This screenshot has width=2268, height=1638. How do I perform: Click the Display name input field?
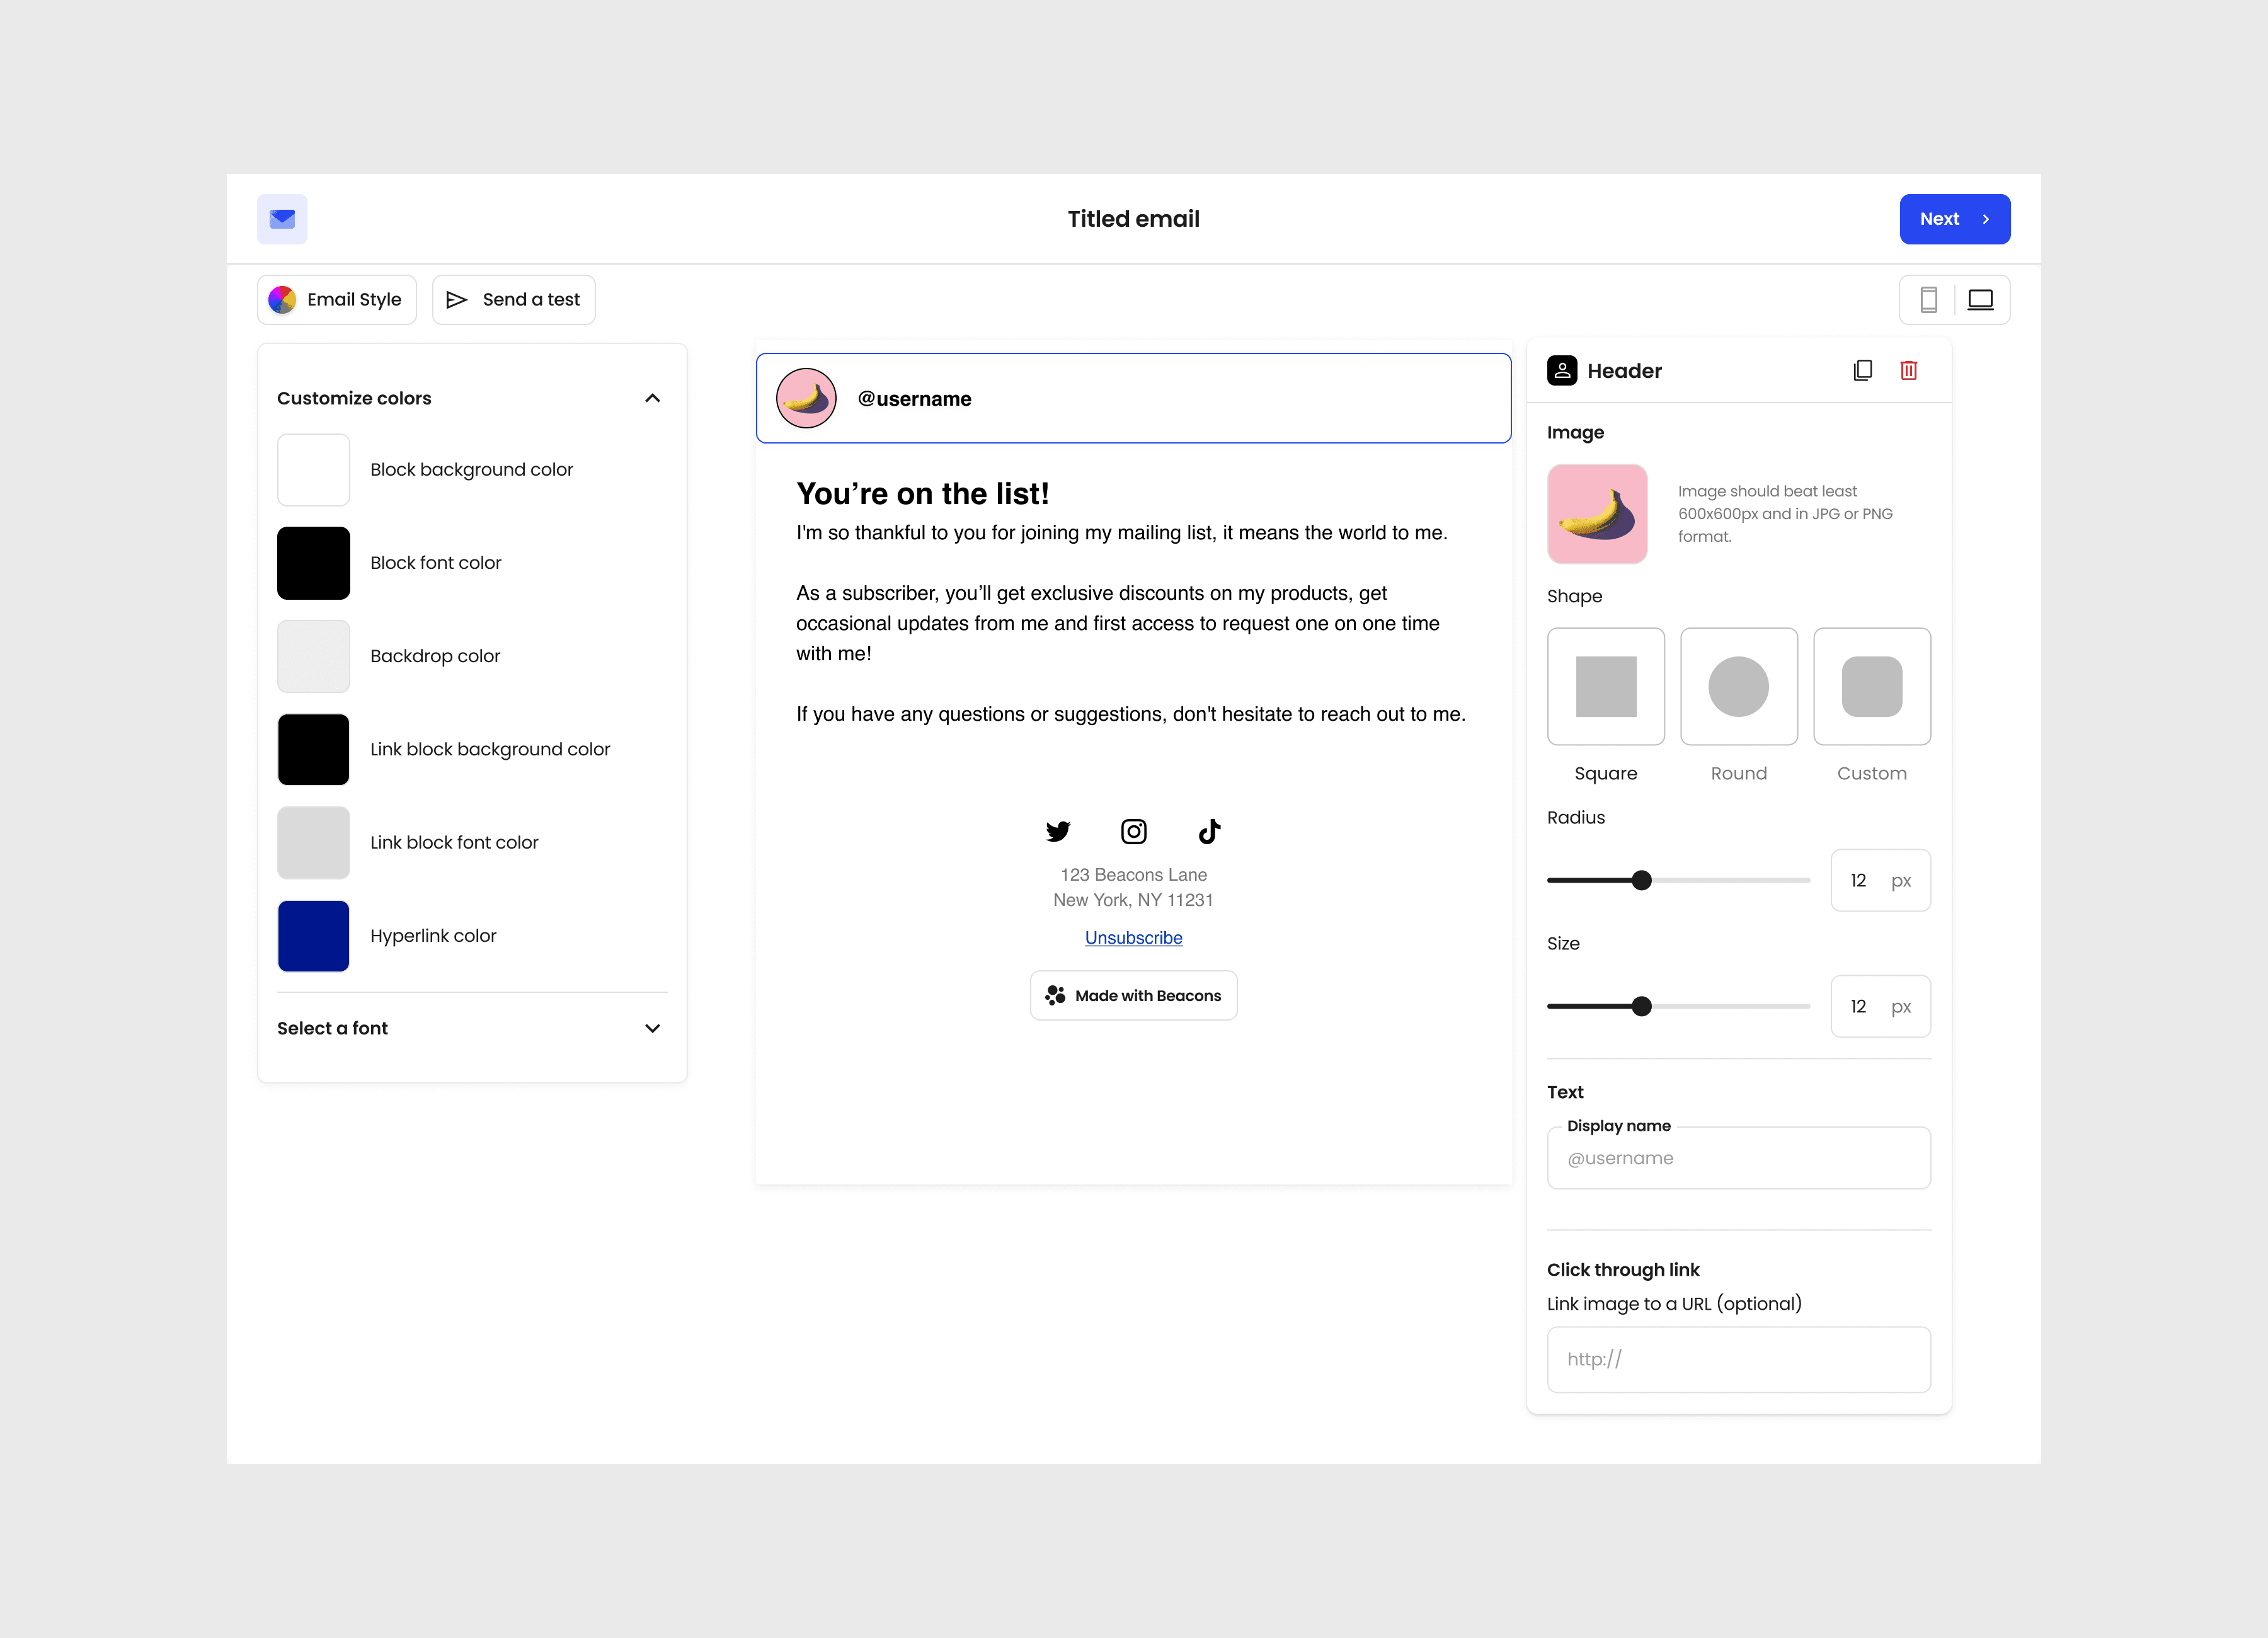click(1738, 1158)
